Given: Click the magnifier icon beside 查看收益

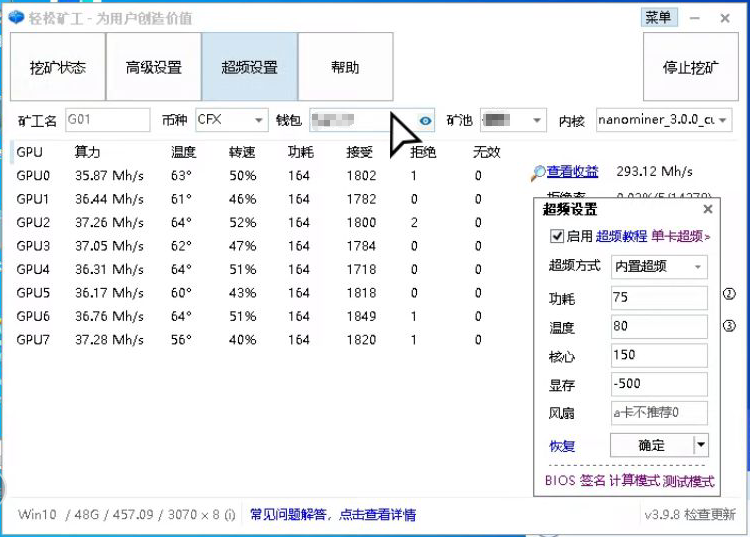Looking at the screenshot, I should pos(538,173).
